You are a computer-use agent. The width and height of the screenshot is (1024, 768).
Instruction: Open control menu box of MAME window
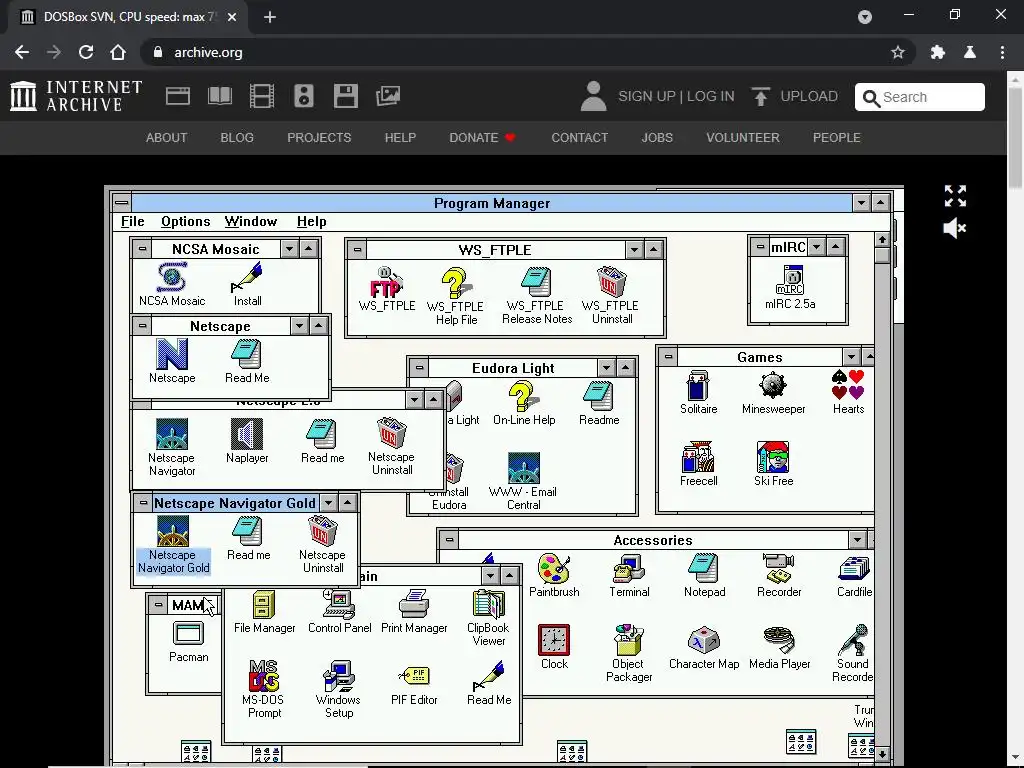pyautogui.click(x=158, y=605)
